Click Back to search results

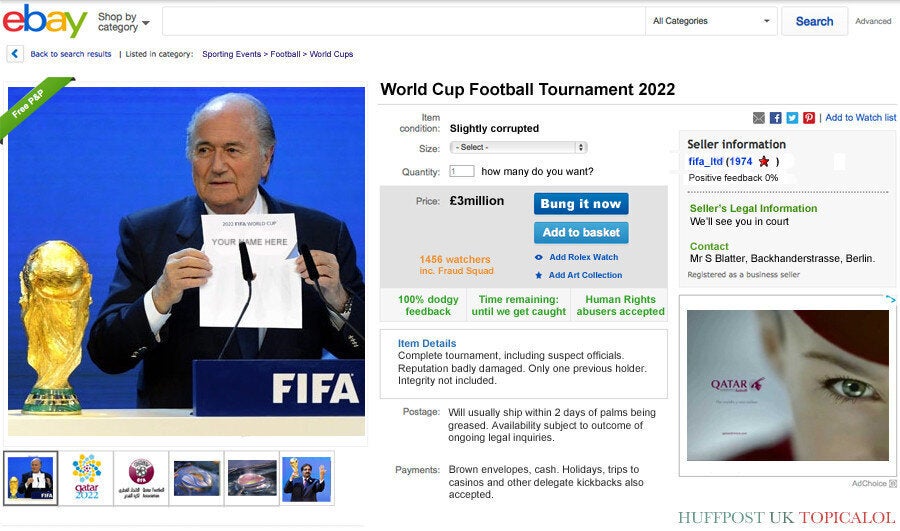tap(71, 54)
